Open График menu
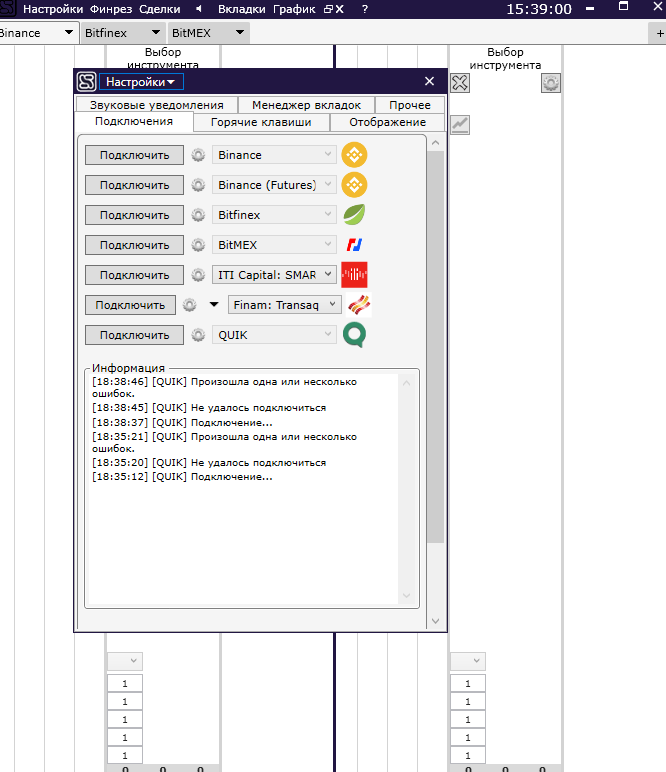Viewport: 666px width, 772px height. pyautogui.click(x=294, y=9)
